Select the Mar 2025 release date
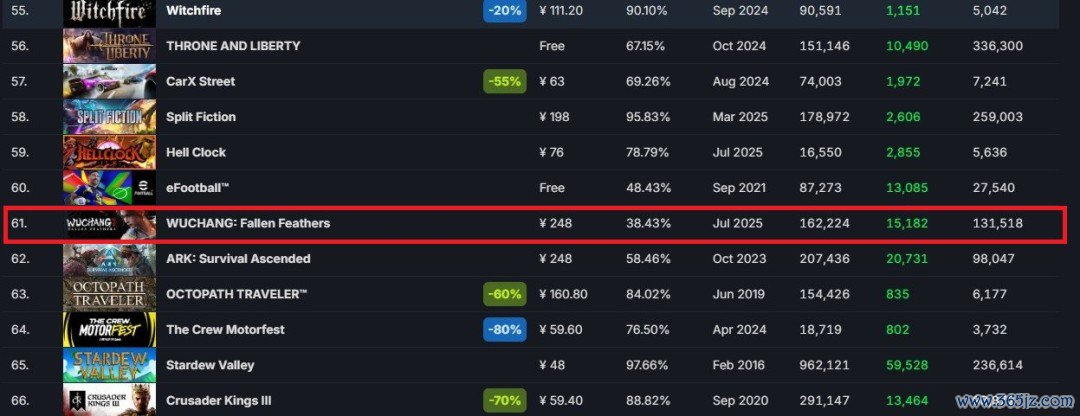 [x=738, y=117]
